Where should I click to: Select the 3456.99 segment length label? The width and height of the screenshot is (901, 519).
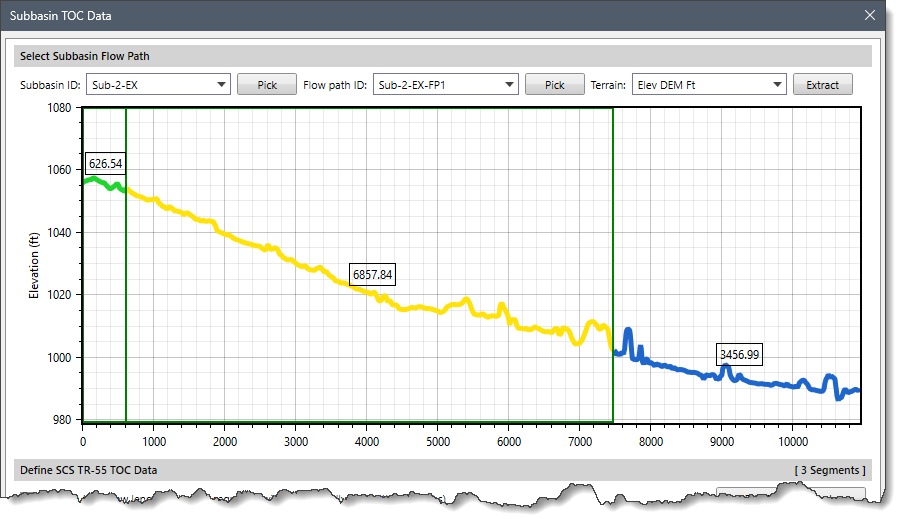(x=739, y=354)
